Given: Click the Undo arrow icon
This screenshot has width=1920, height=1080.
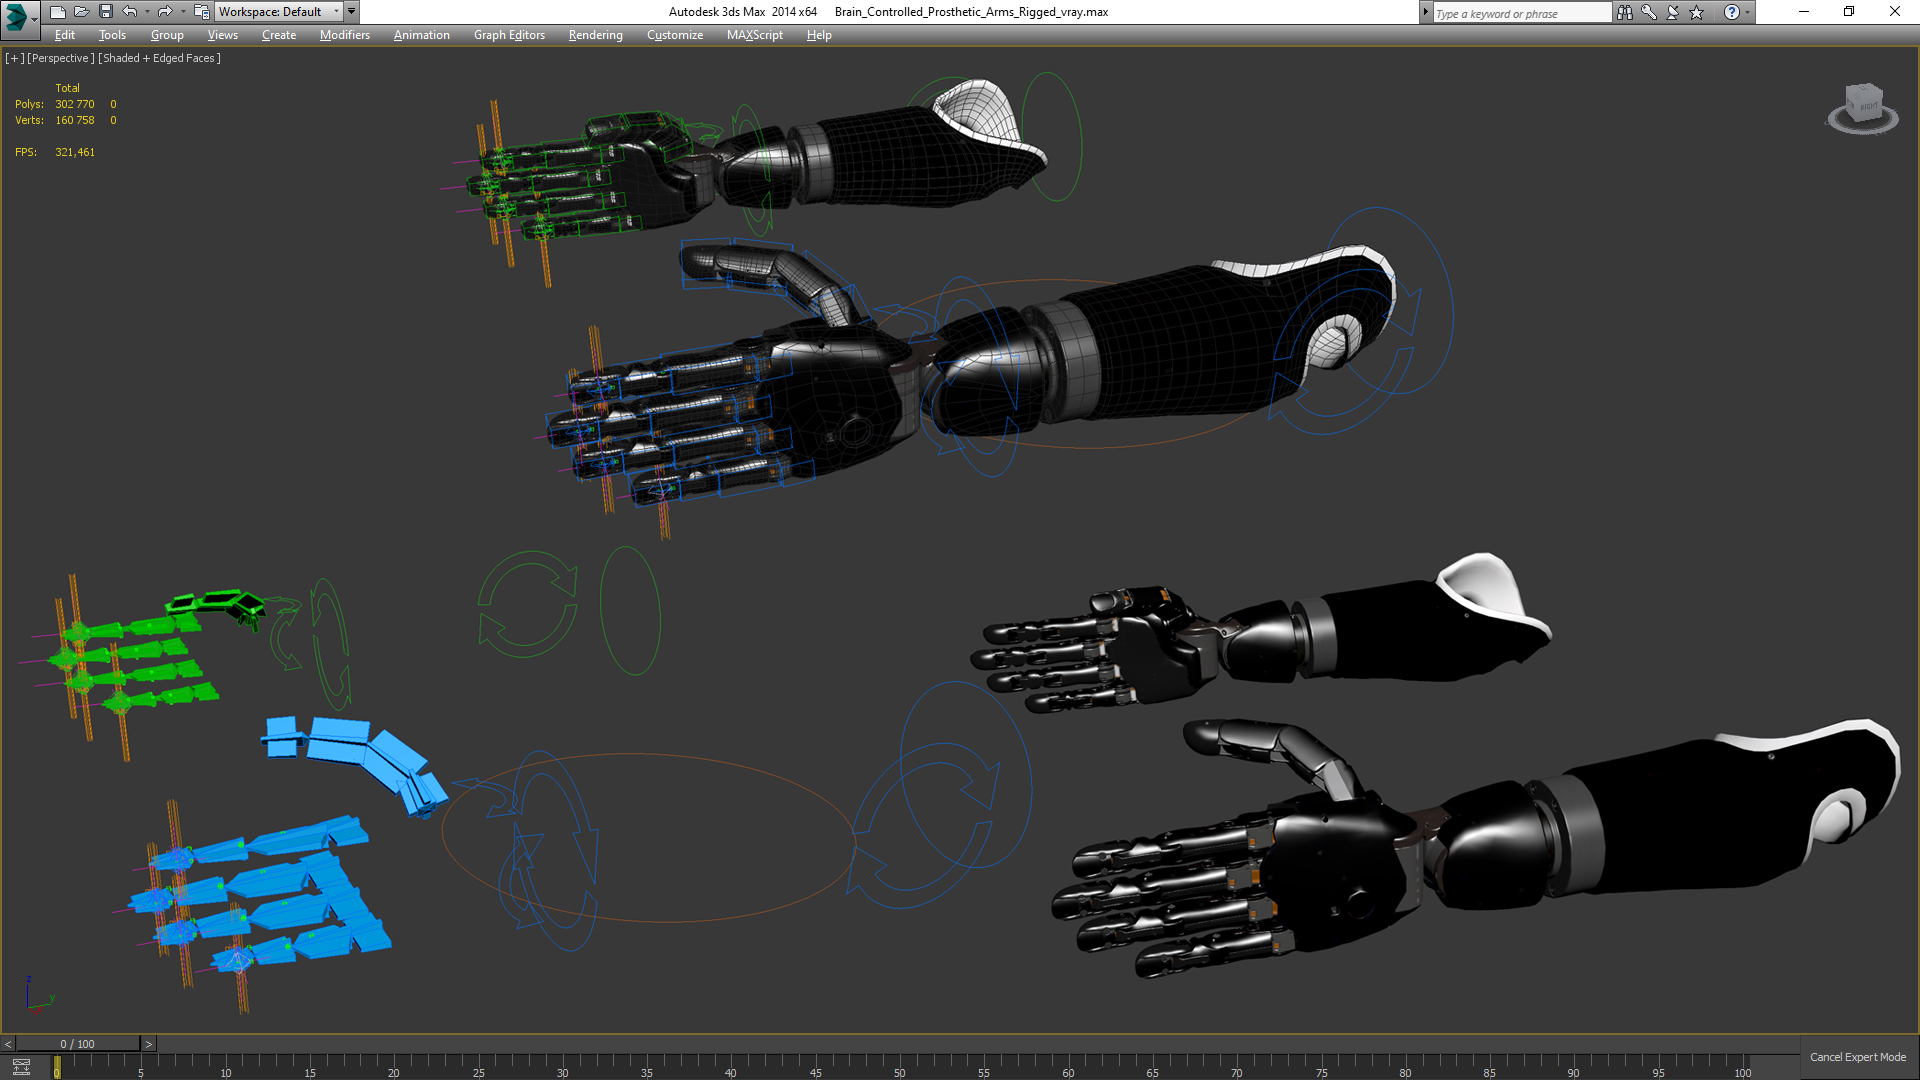Looking at the screenshot, I should click(x=130, y=12).
